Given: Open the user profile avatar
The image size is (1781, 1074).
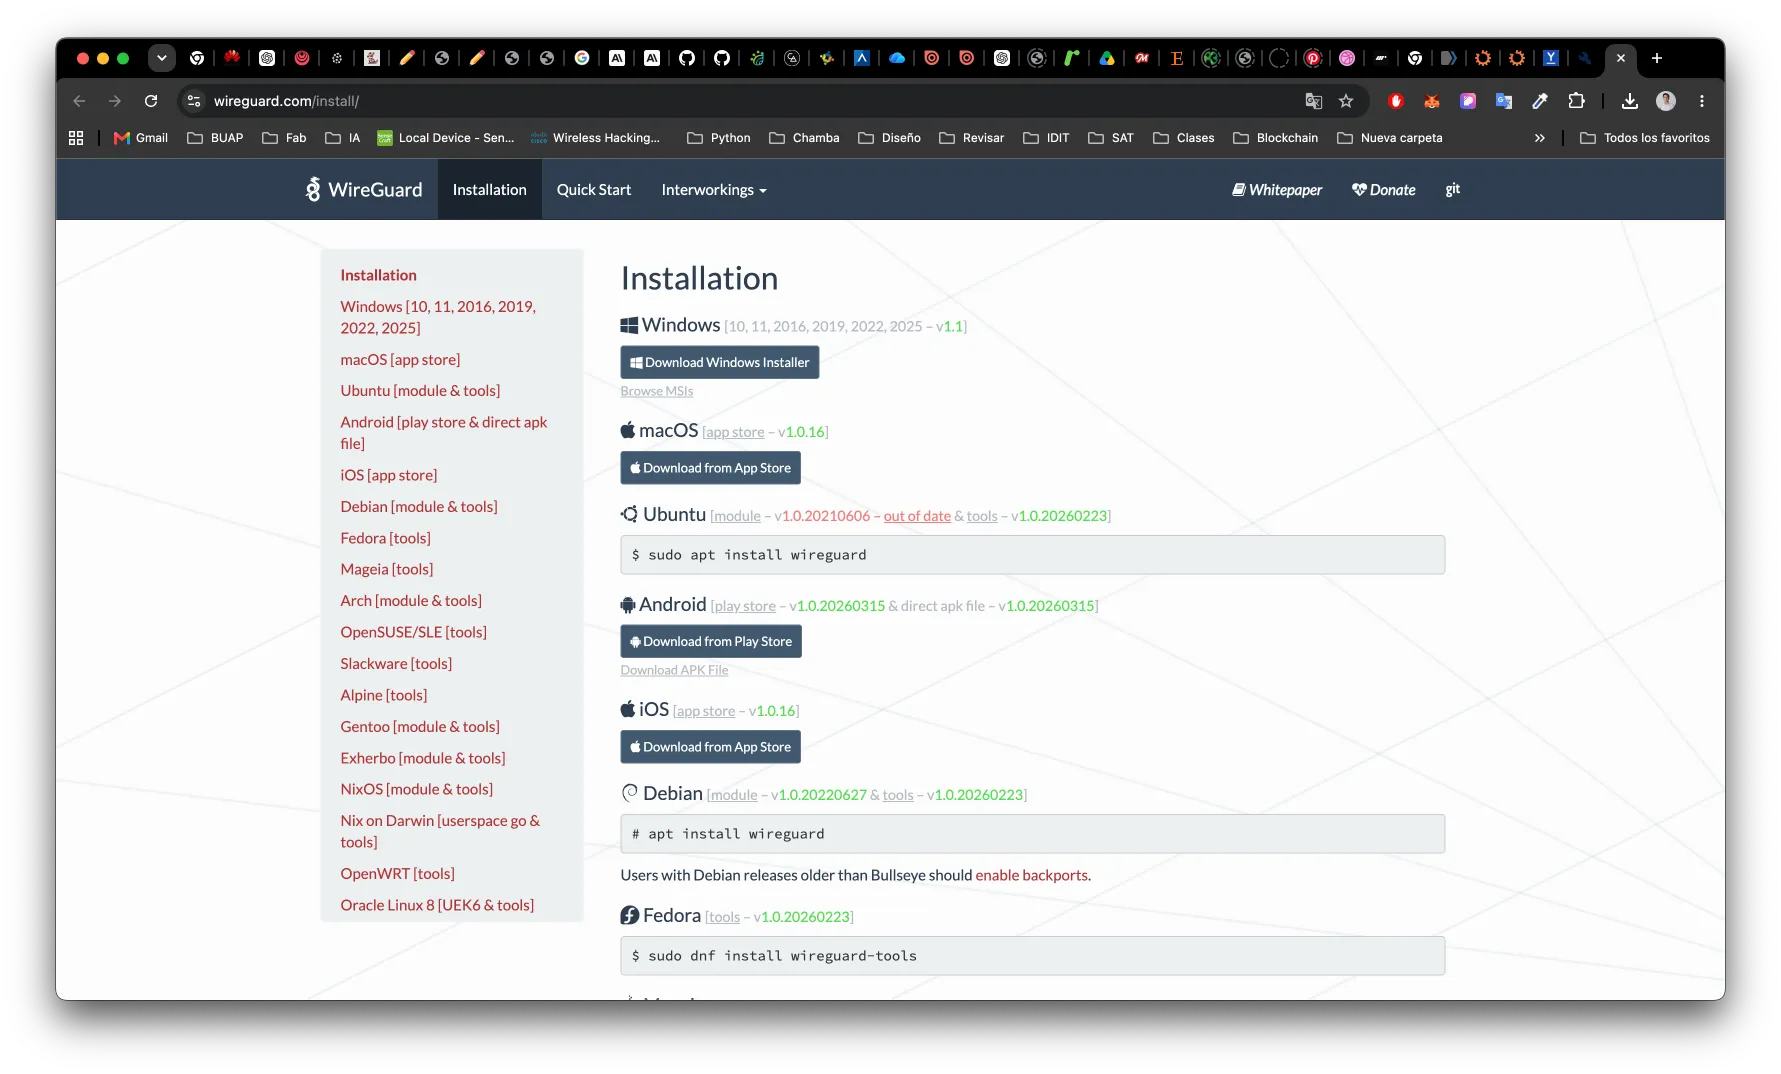Looking at the screenshot, I should [x=1666, y=101].
